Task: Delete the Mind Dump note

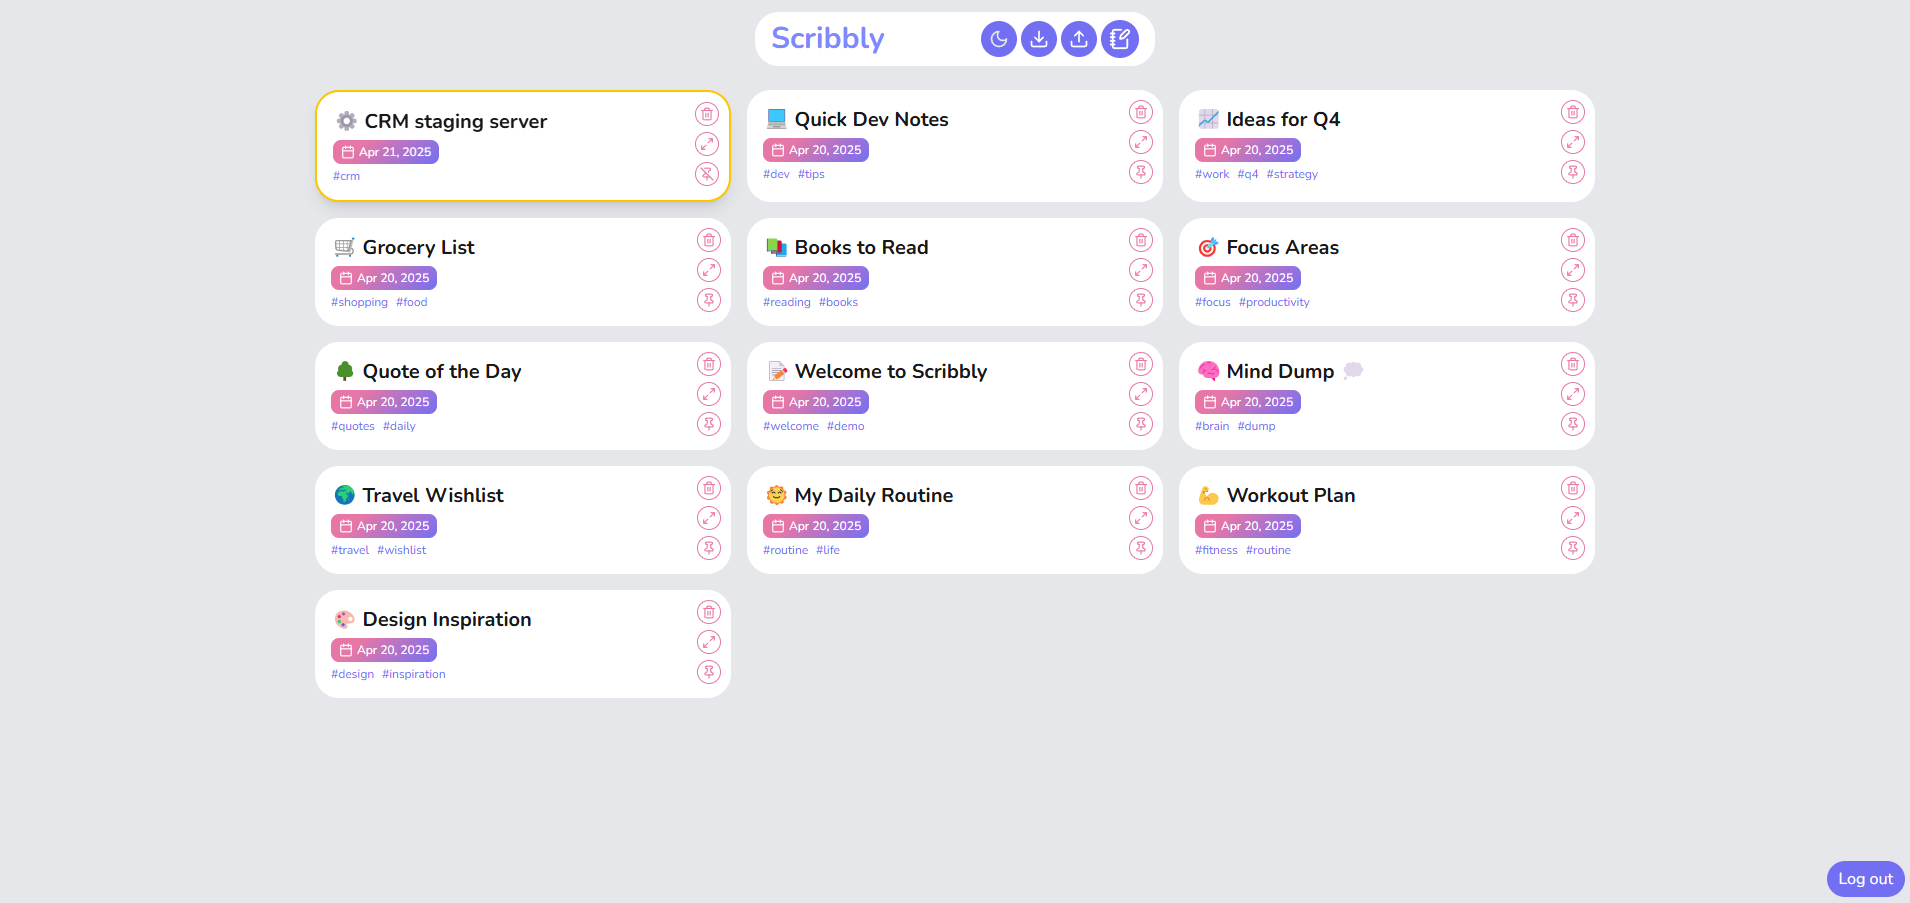Action: tap(1573, 364)
